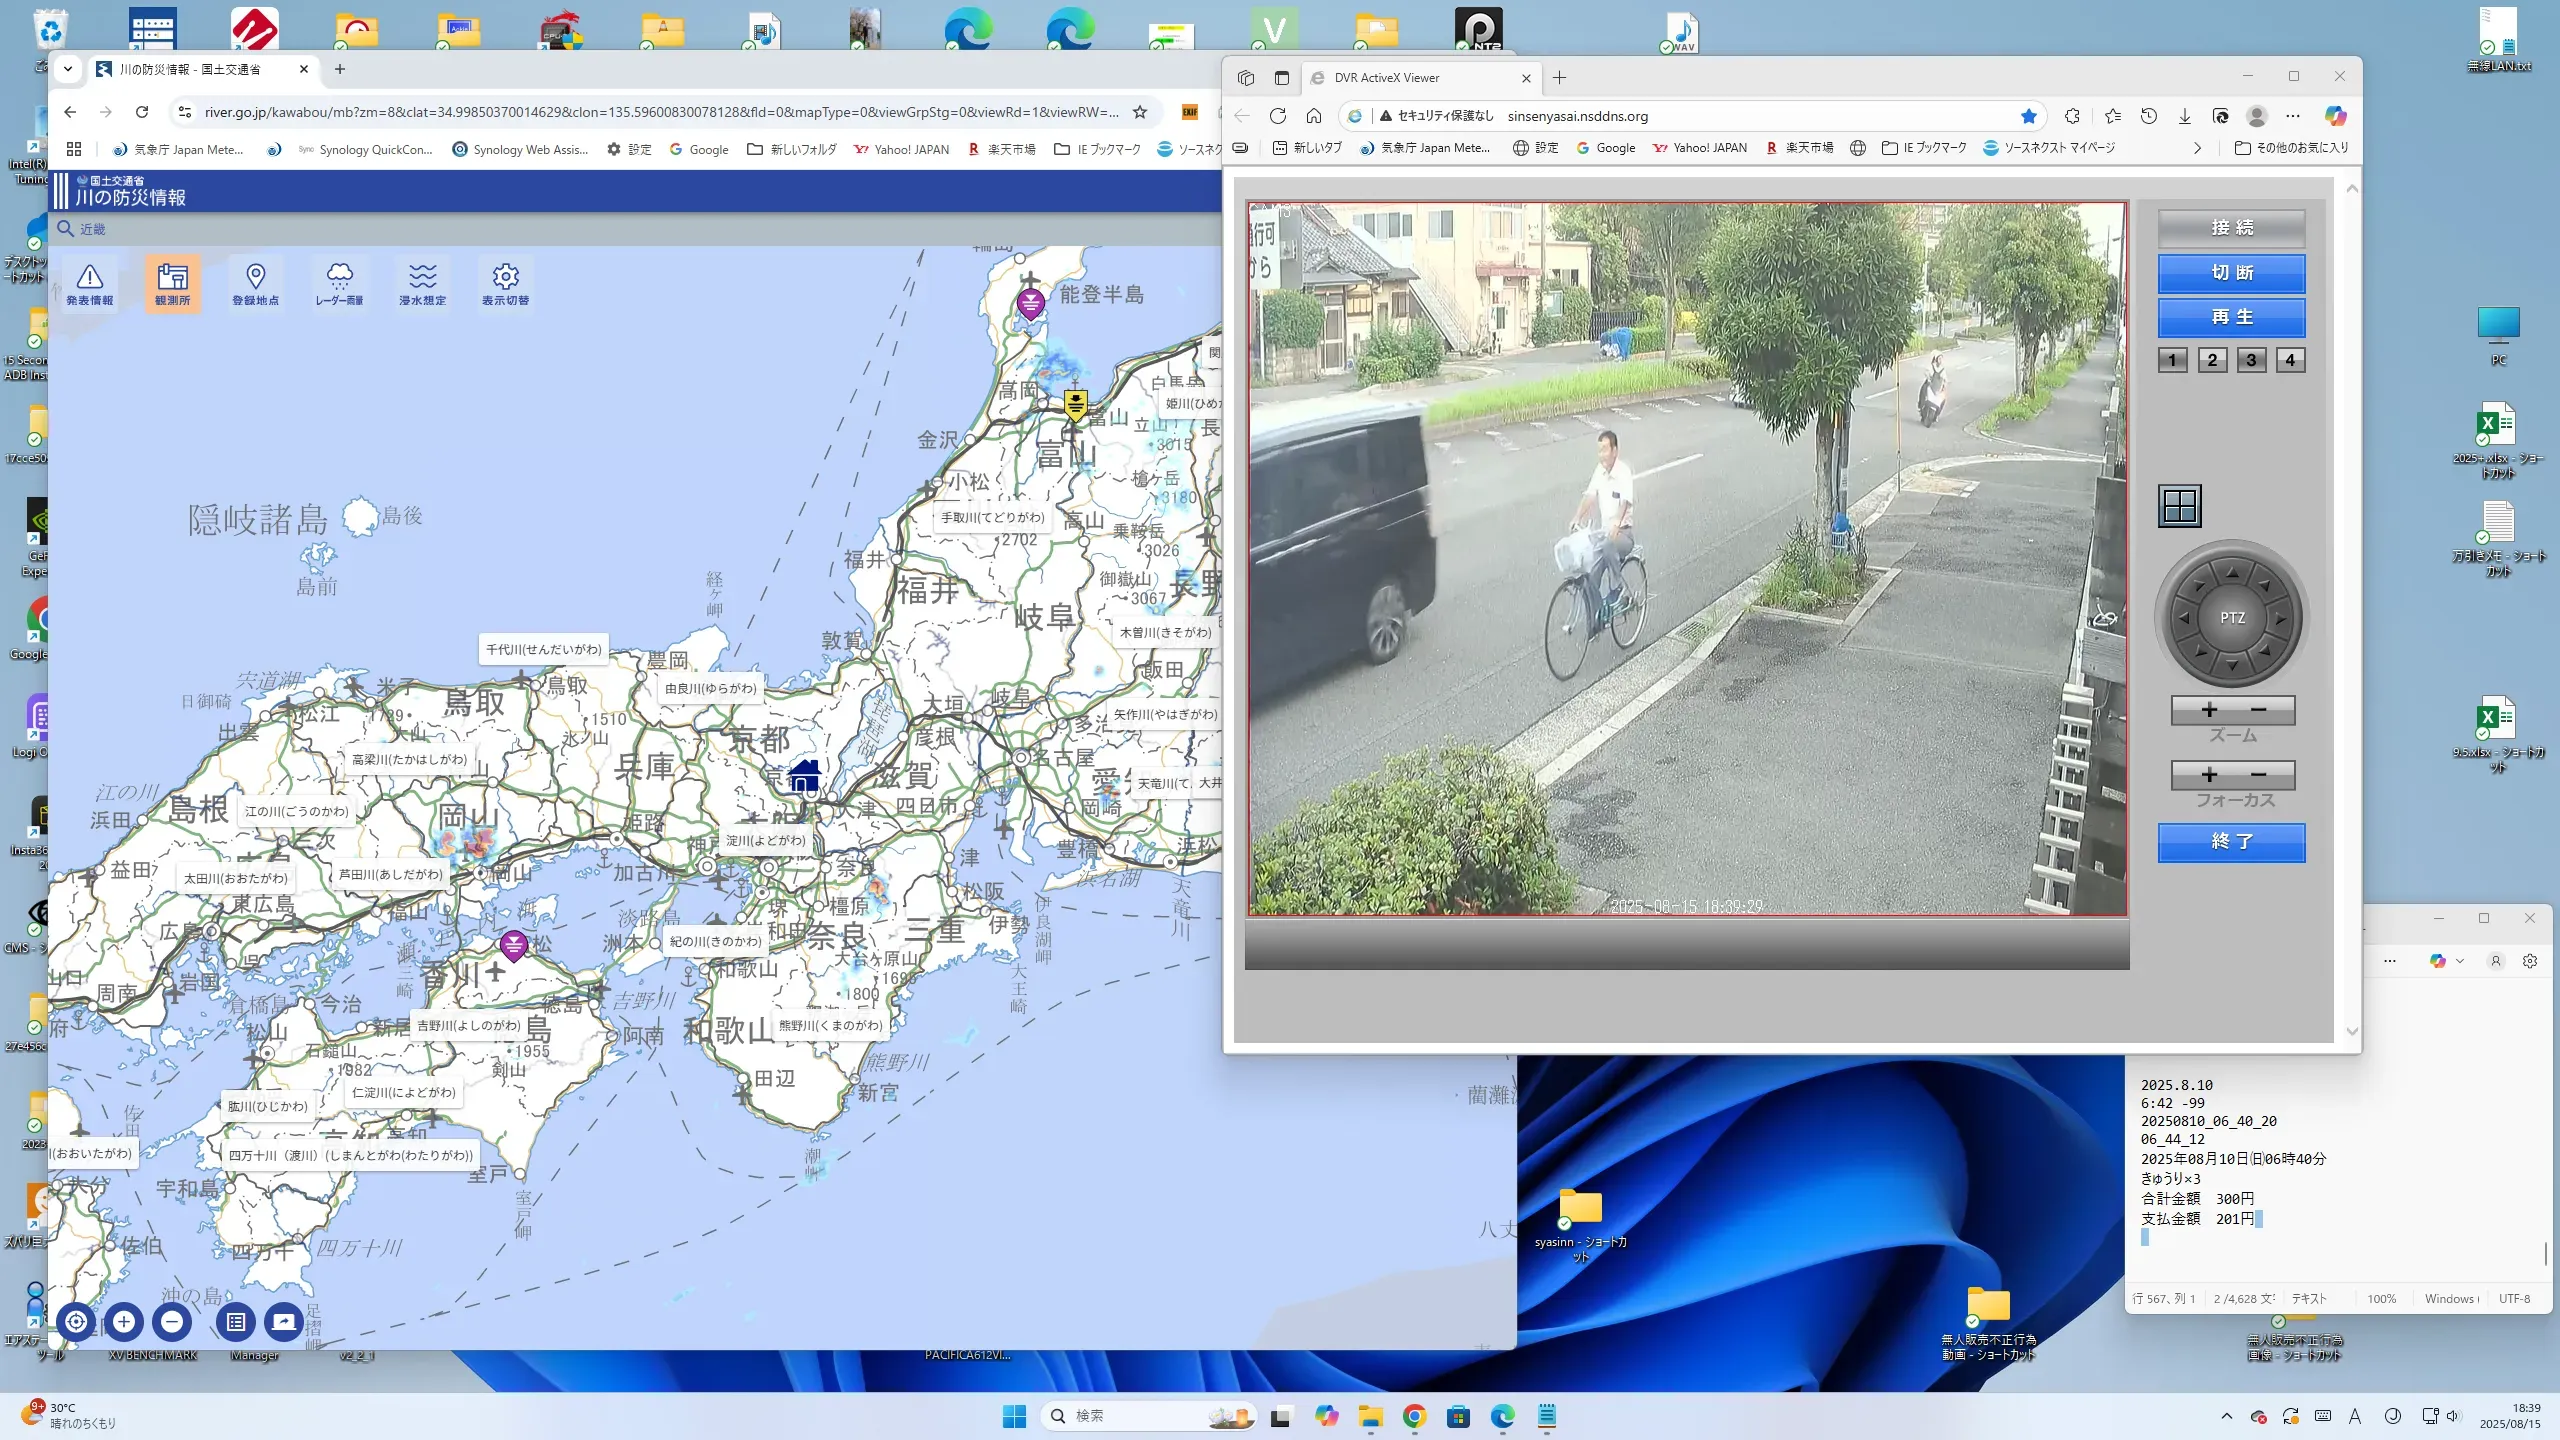
Task: Click the 切断 disconnect button
Action: click(x=2231, y=273)
